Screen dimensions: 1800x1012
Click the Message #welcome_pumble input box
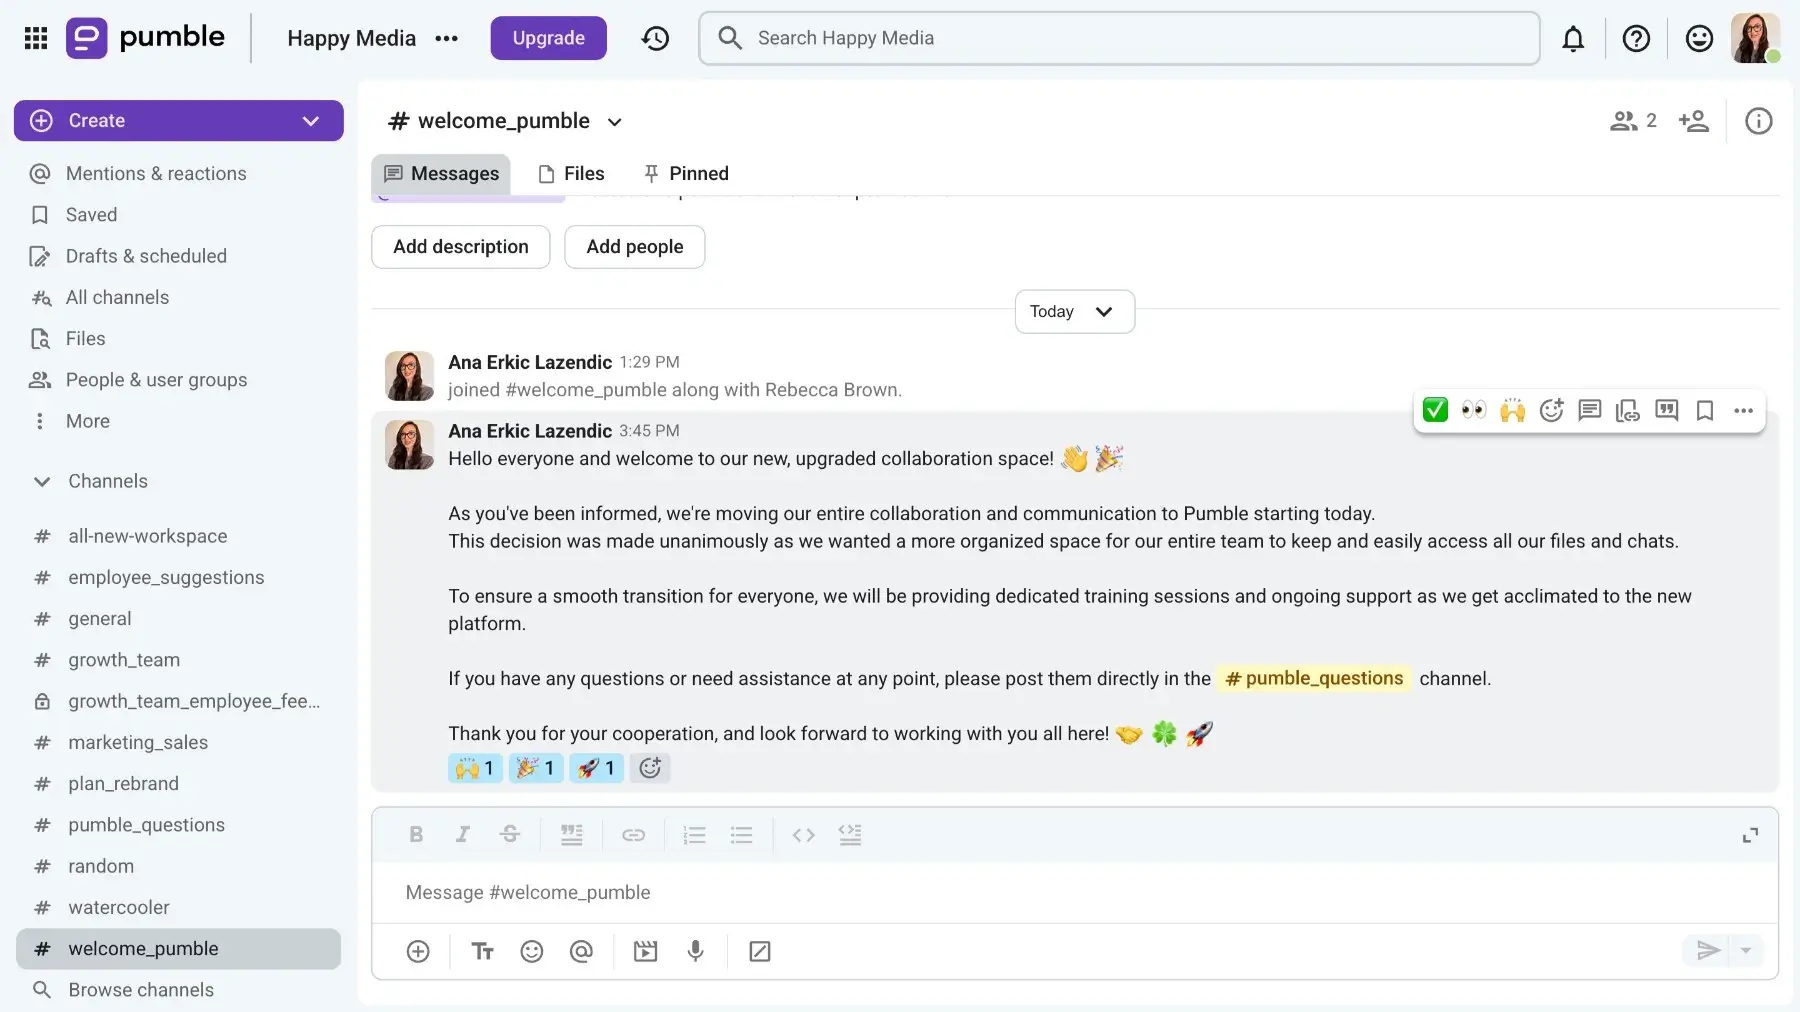(x=1075, y=892)
